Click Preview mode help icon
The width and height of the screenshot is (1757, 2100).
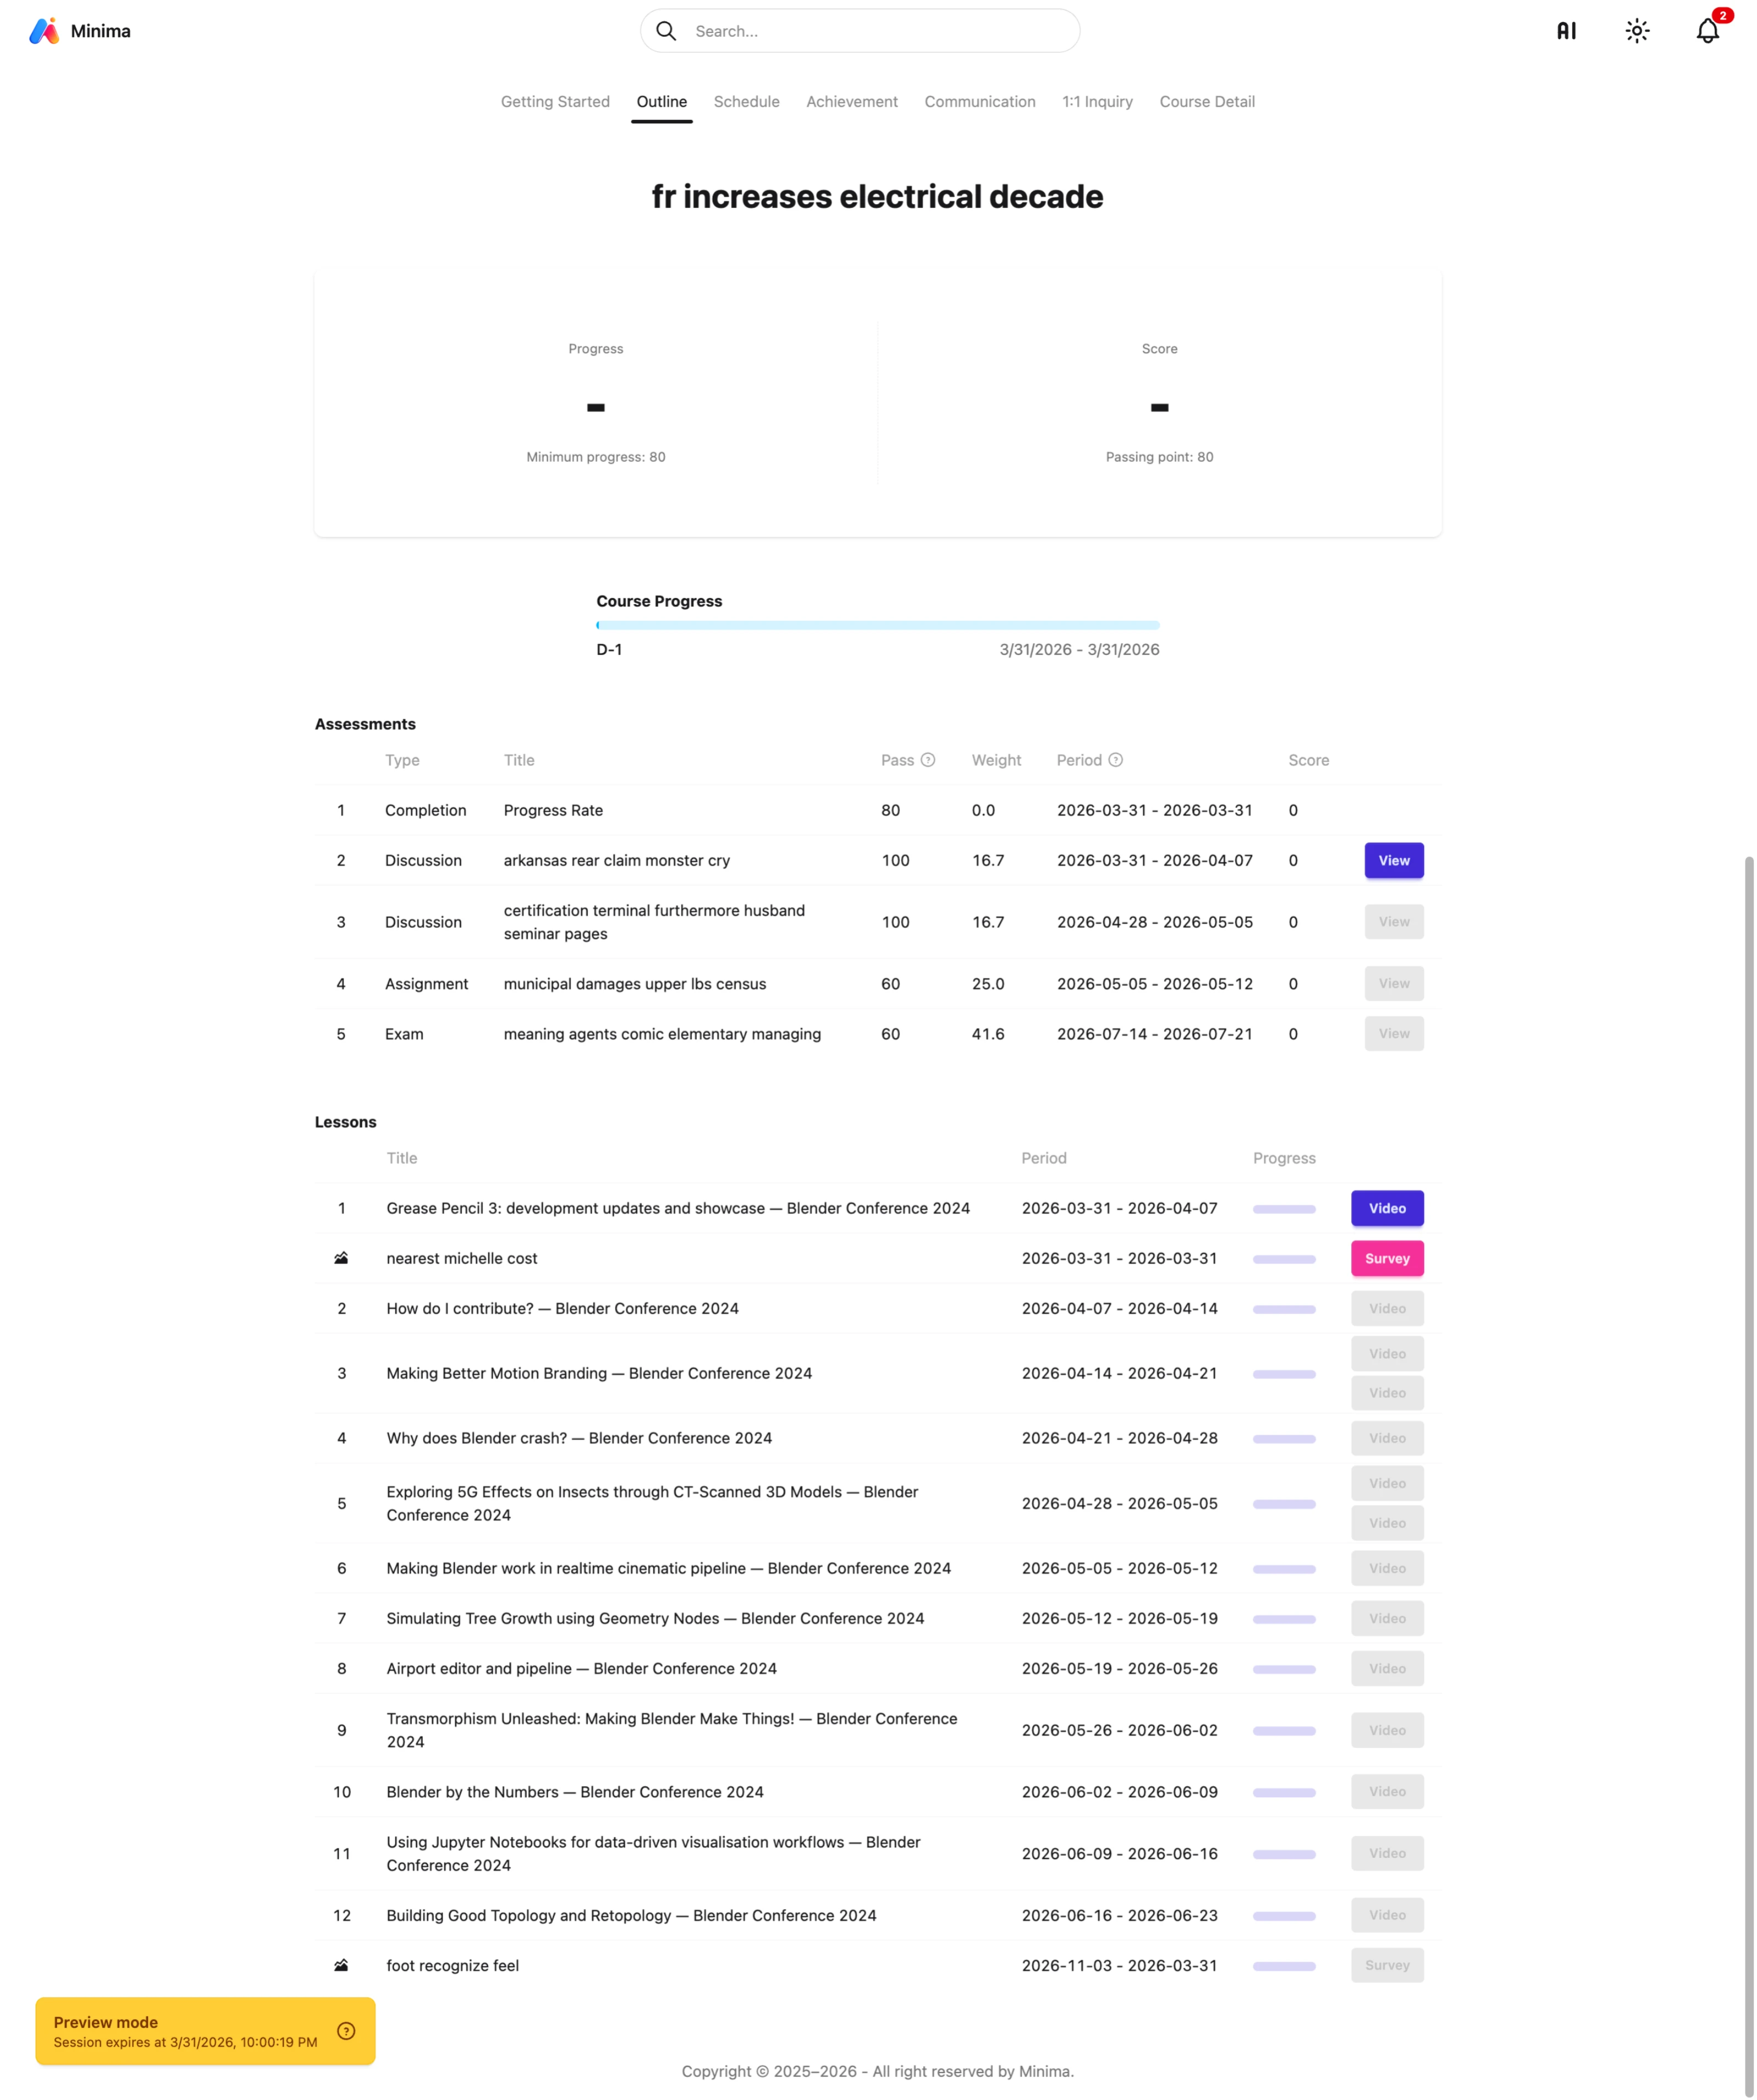[346, 2031]
